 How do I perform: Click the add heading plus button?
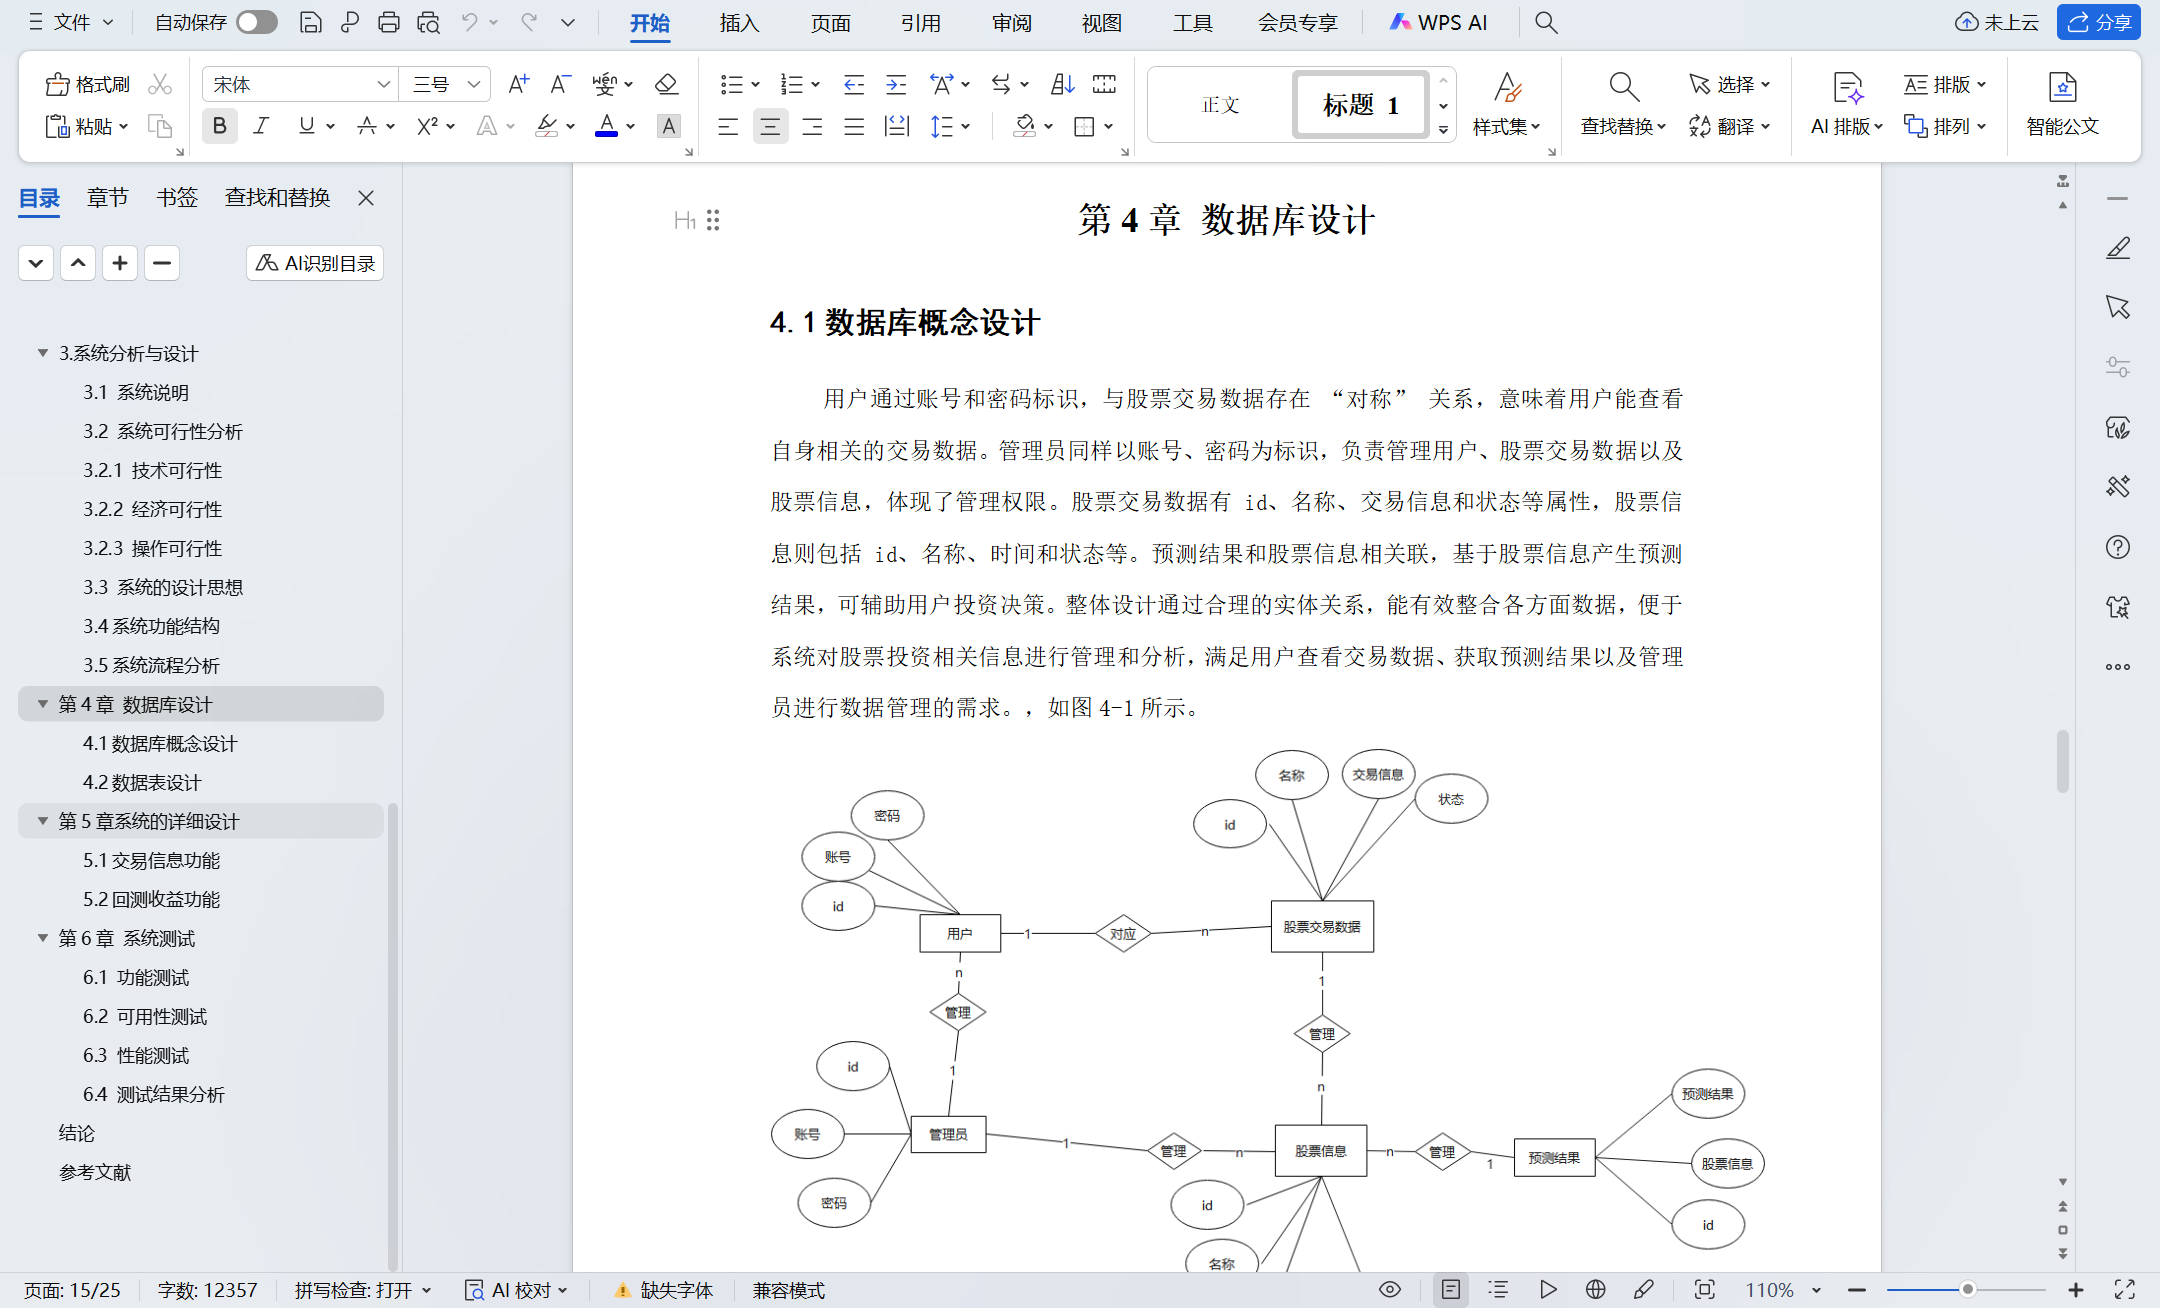pyautogui.click(x=120, y=263)
